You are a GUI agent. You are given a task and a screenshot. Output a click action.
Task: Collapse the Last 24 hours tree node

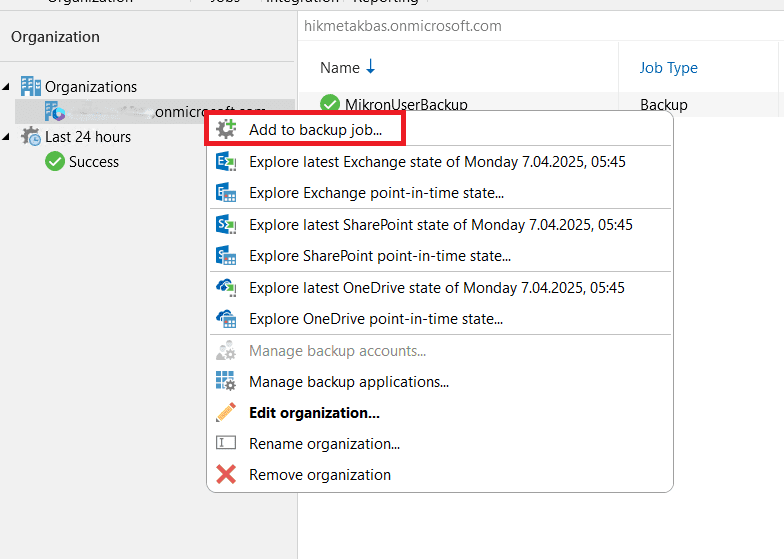pyautogui.click(x=6, y=137)
